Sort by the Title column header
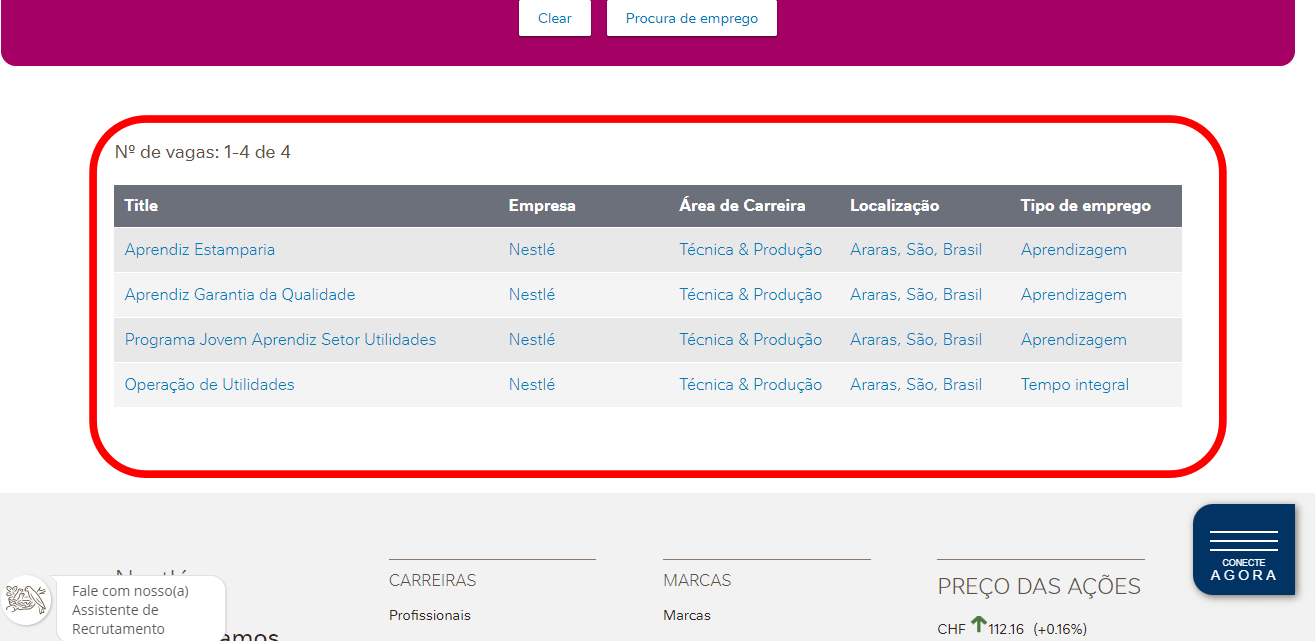The height and width of the screenshot is (641, 1315). click(141, 206)
